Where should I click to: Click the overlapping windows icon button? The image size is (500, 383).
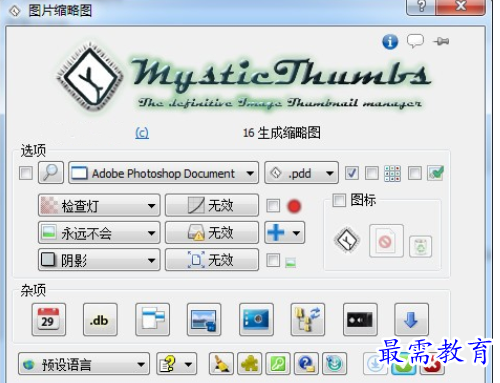[152, 319]
